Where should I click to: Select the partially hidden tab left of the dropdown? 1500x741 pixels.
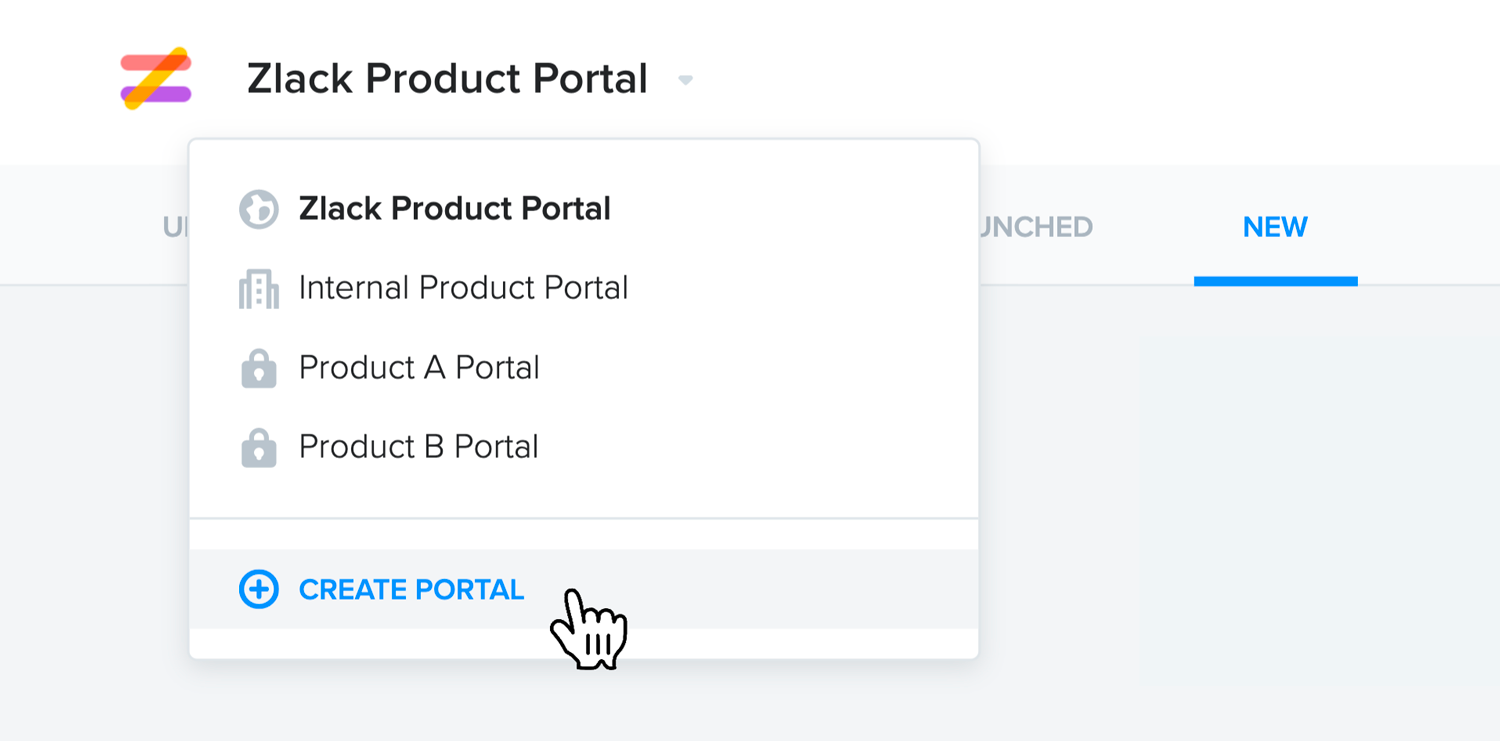coord(175,227)
